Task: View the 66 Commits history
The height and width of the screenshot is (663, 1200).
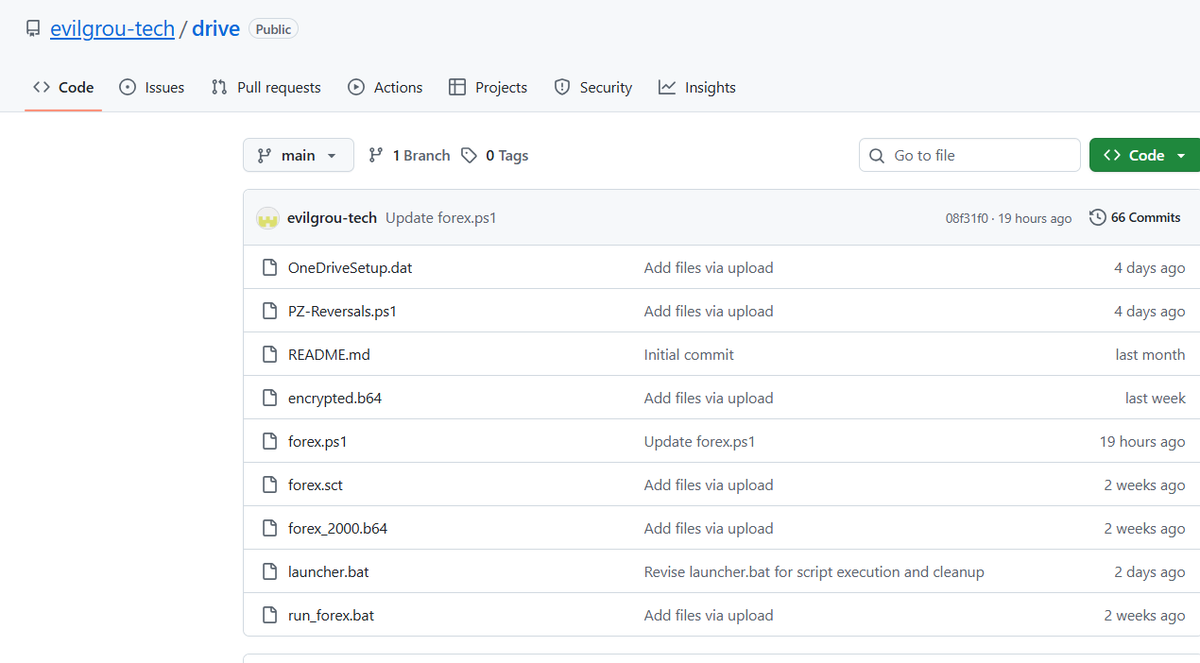Action: [1134, 217]
